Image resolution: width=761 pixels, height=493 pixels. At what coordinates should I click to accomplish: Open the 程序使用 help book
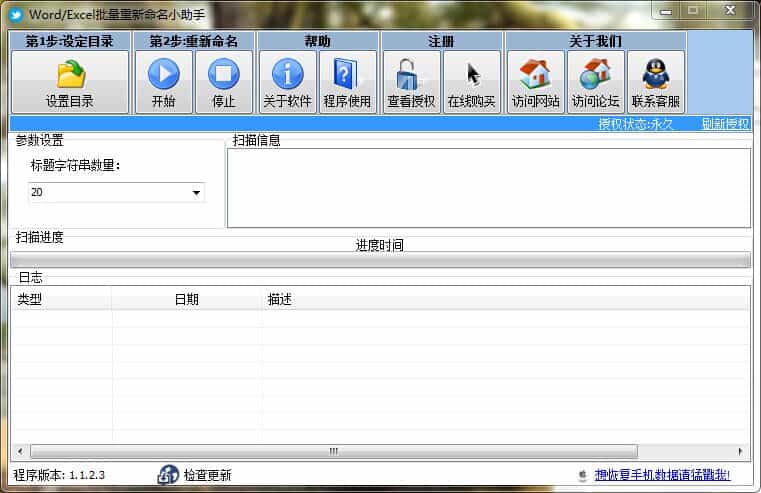347,82
